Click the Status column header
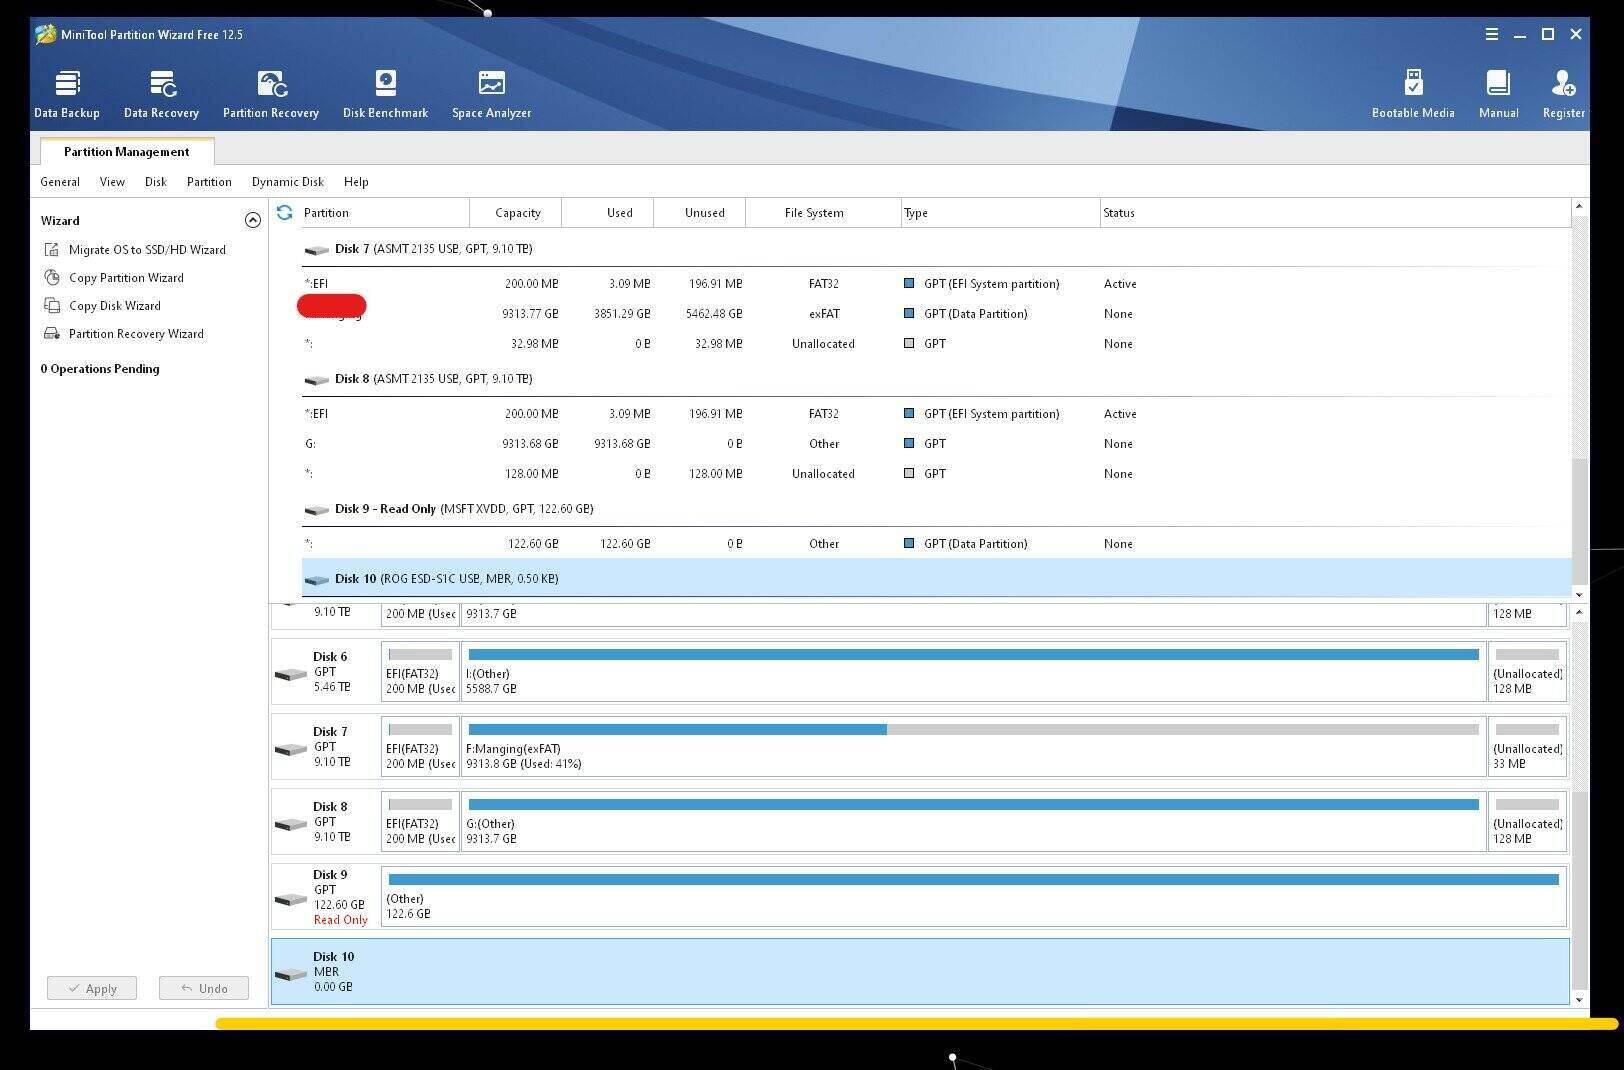The width and height of the screenshot is (1624, 1070). (x=1335, y=212)
